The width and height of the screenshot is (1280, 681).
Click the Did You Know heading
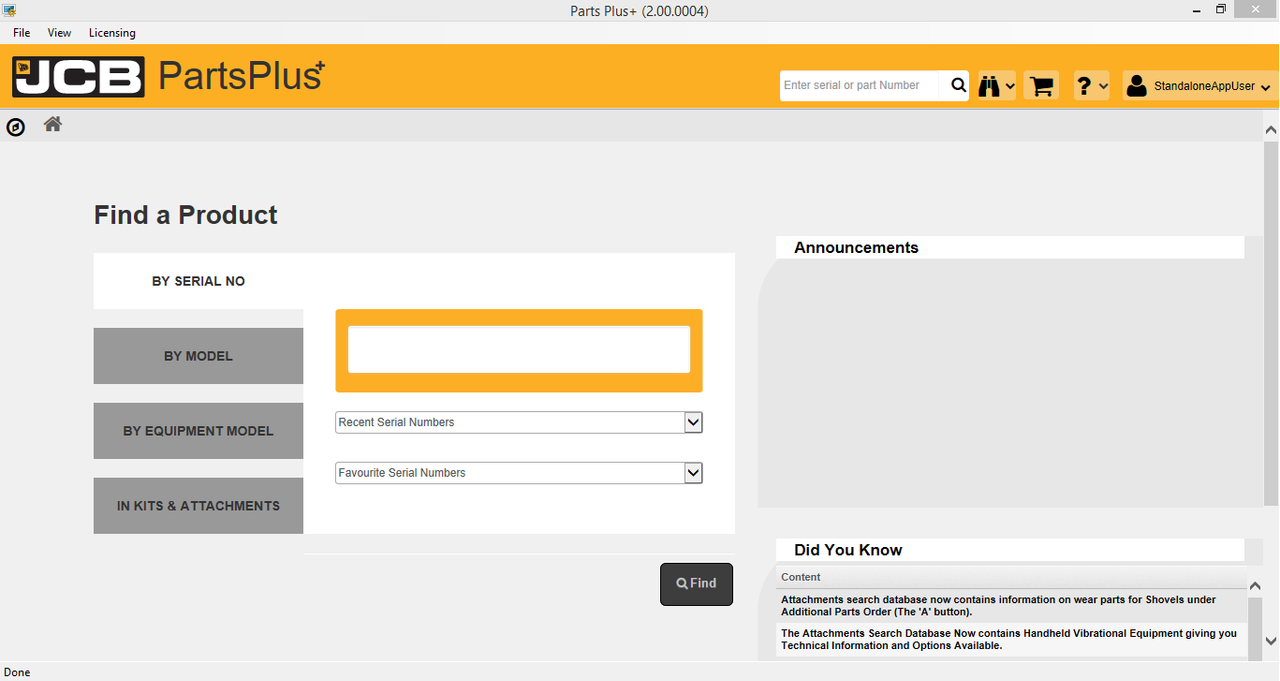[848, 550]
